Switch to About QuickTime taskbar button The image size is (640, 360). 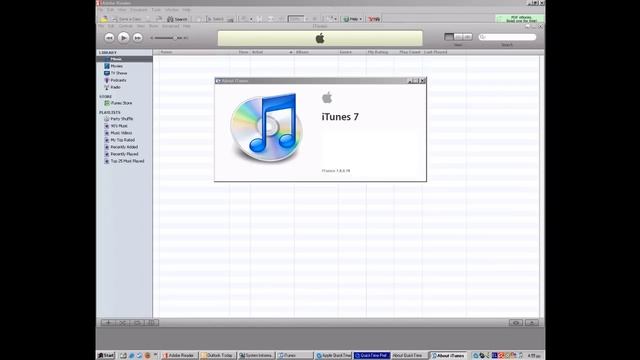tap(409, 356)
